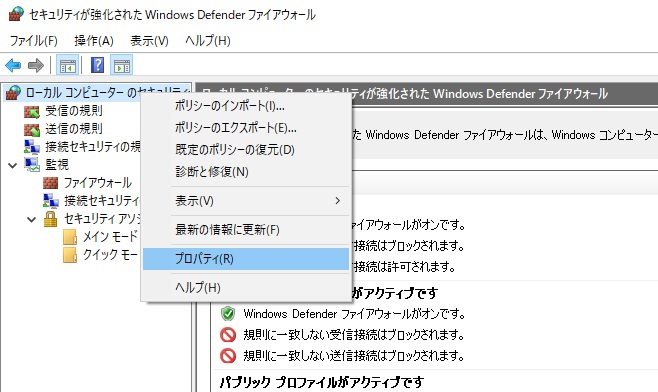
Task: Click the 接続セキュリティの規則 tree icon
Action: 32,147
